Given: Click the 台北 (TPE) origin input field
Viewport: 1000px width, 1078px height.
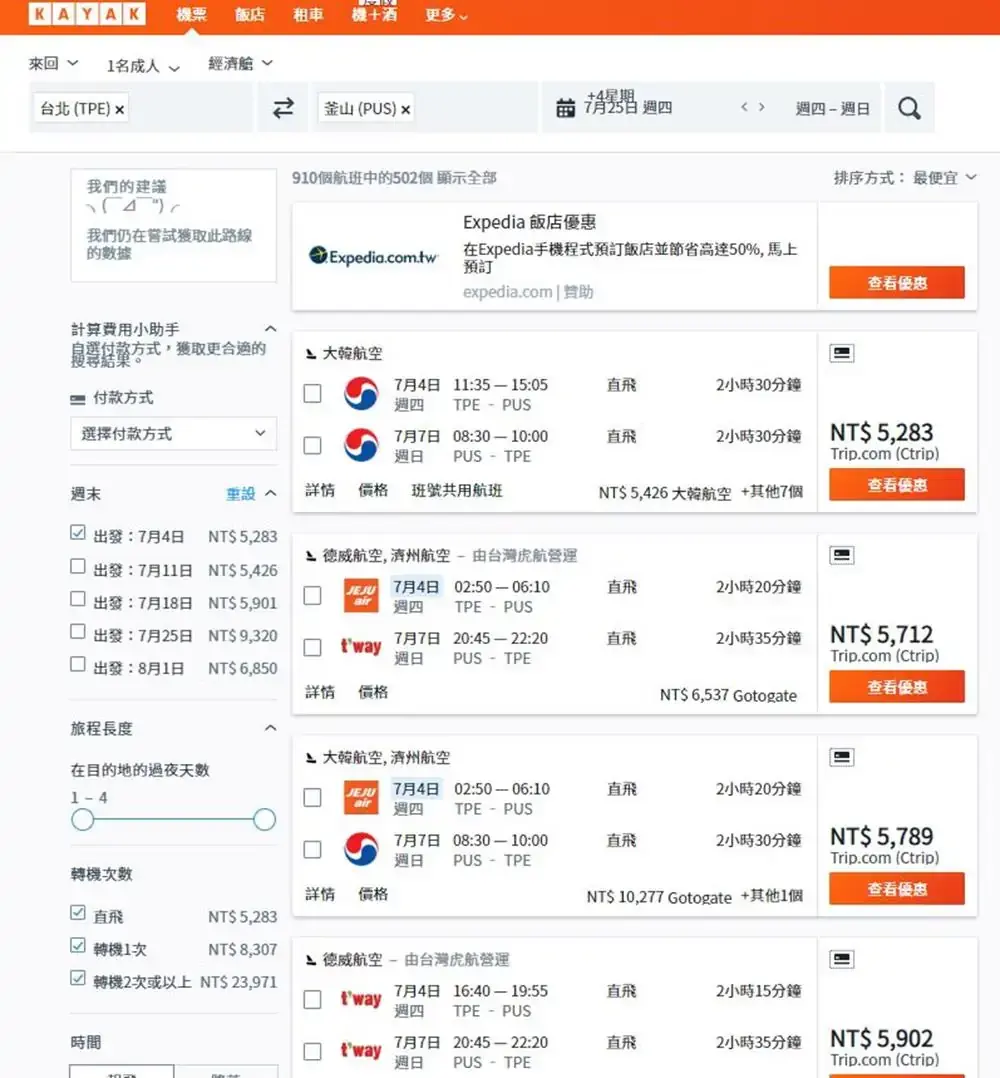Looking at the screenshot, I should pos(142,108).
